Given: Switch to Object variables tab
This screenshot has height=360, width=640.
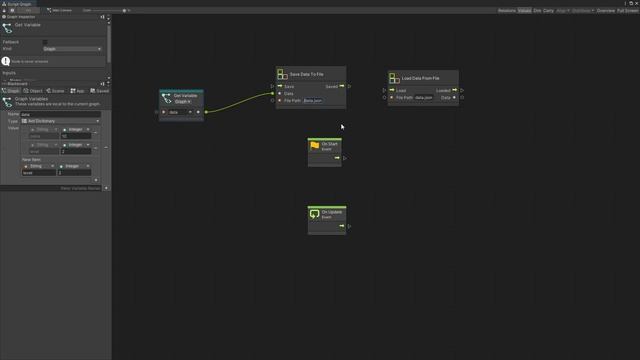Looking at the screenshot, I should (33, 91).
